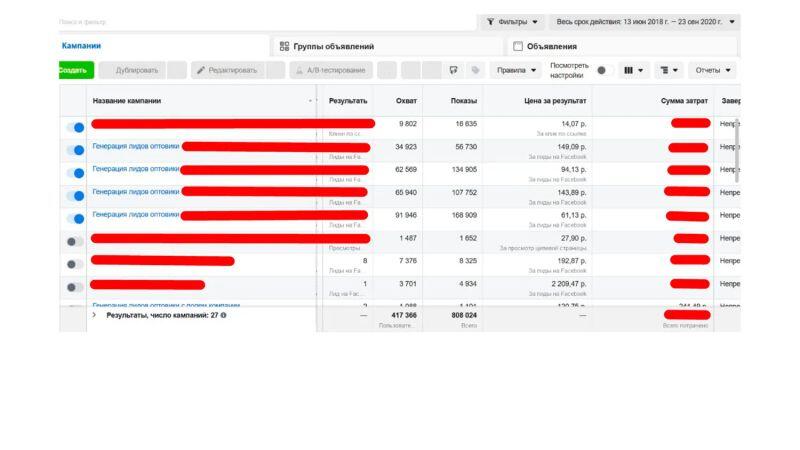Toggle off the campaign with 9 802 reach
The height and width of the screenshot is (450, 800).
coord(74,127)
